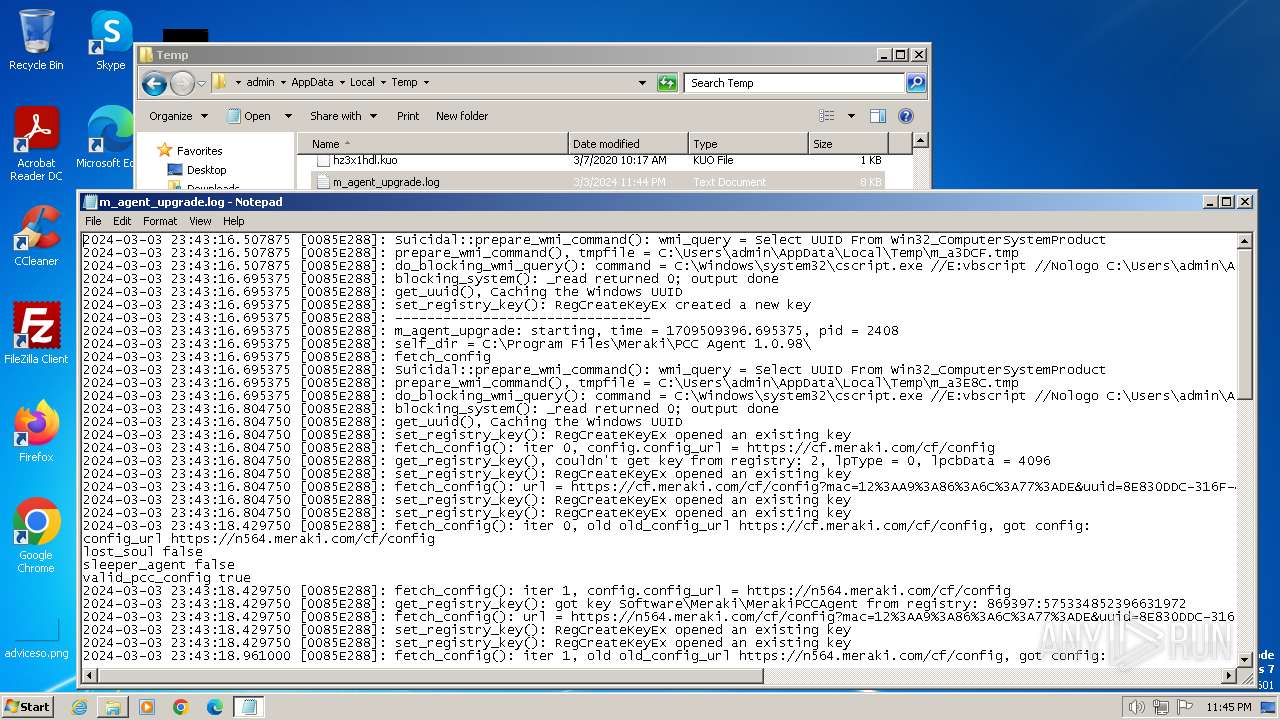1280x720 pixels.
Task: Sort by Date modified column header
Action: click(628, 144)
